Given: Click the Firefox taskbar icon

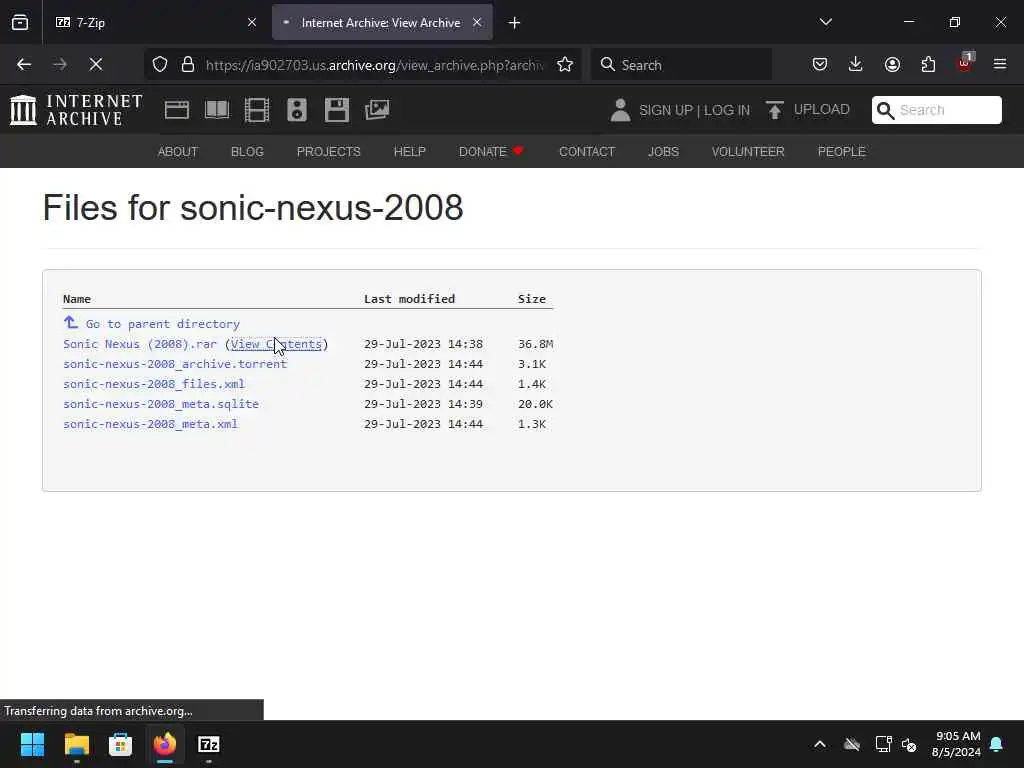Looking at the screenshot, I should click(x=165, y=744).
